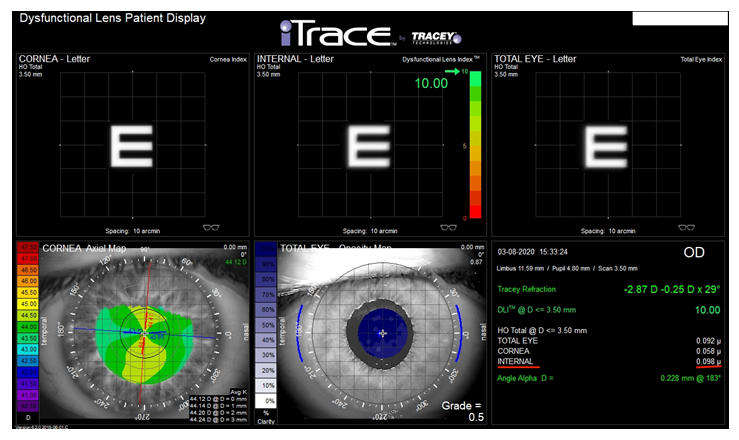Select the 30% clarity swatch
739x440 pixels.
coord(266,355)
